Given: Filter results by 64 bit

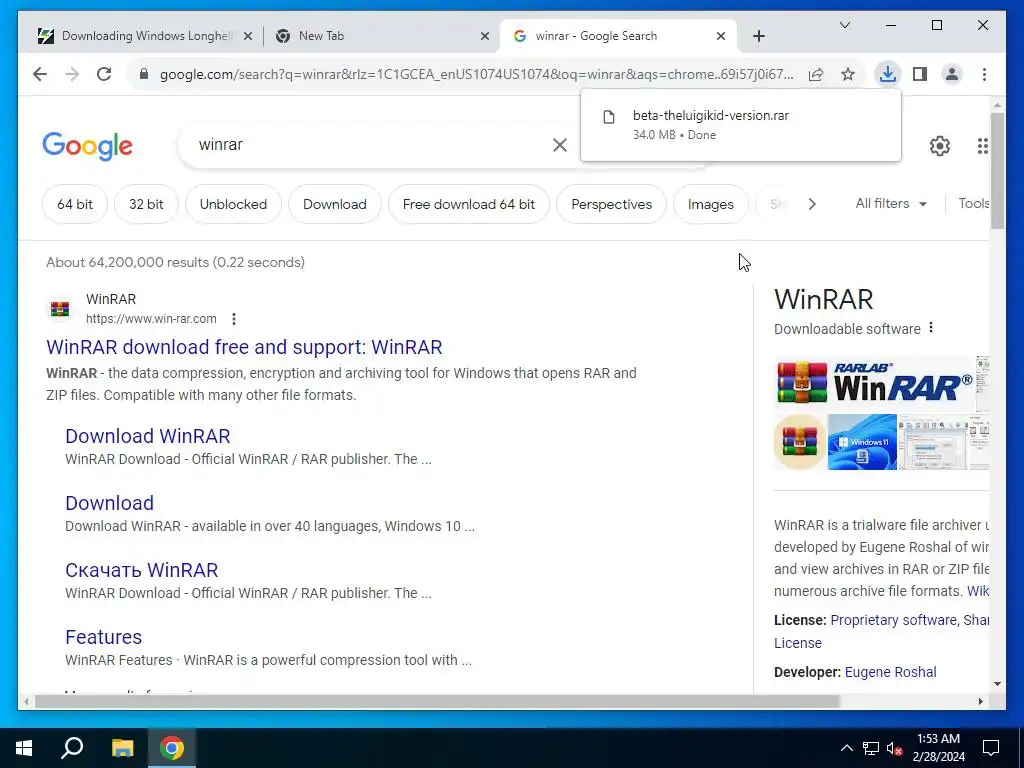Looking at the screenshot, I should (x=74, y=204).
